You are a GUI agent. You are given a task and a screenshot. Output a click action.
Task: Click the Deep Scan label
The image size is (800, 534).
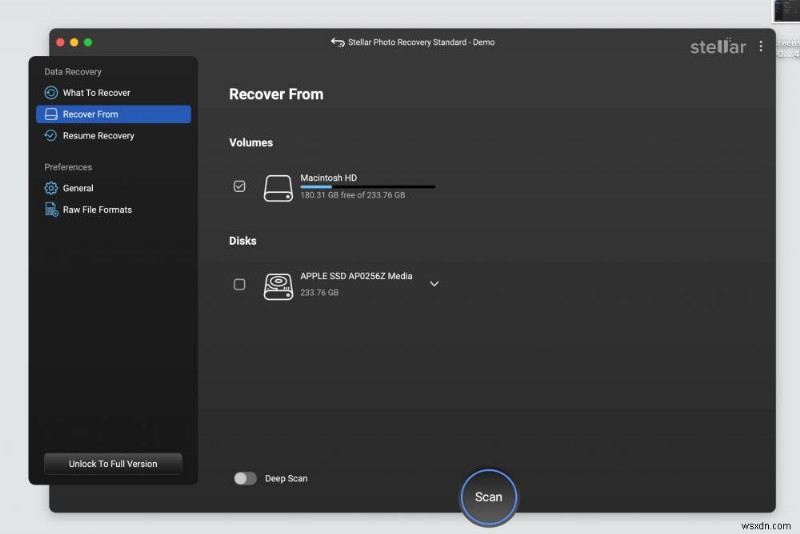tap(286, 478)
